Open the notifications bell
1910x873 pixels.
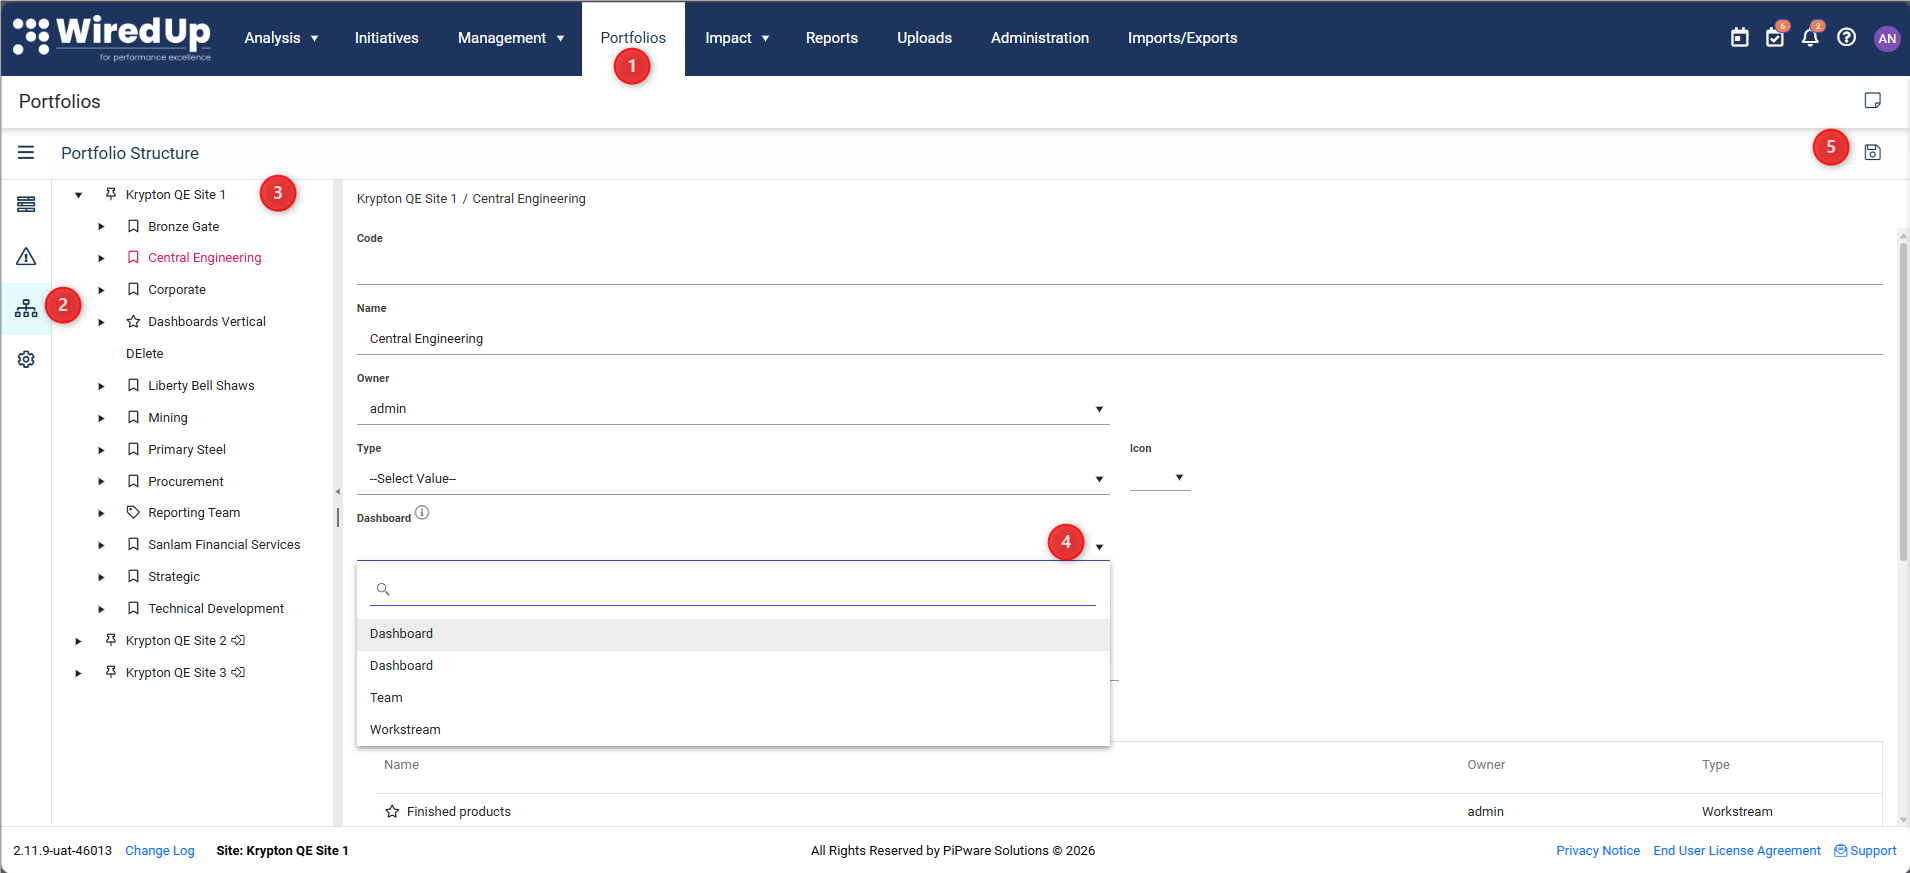pos(1810,38)
